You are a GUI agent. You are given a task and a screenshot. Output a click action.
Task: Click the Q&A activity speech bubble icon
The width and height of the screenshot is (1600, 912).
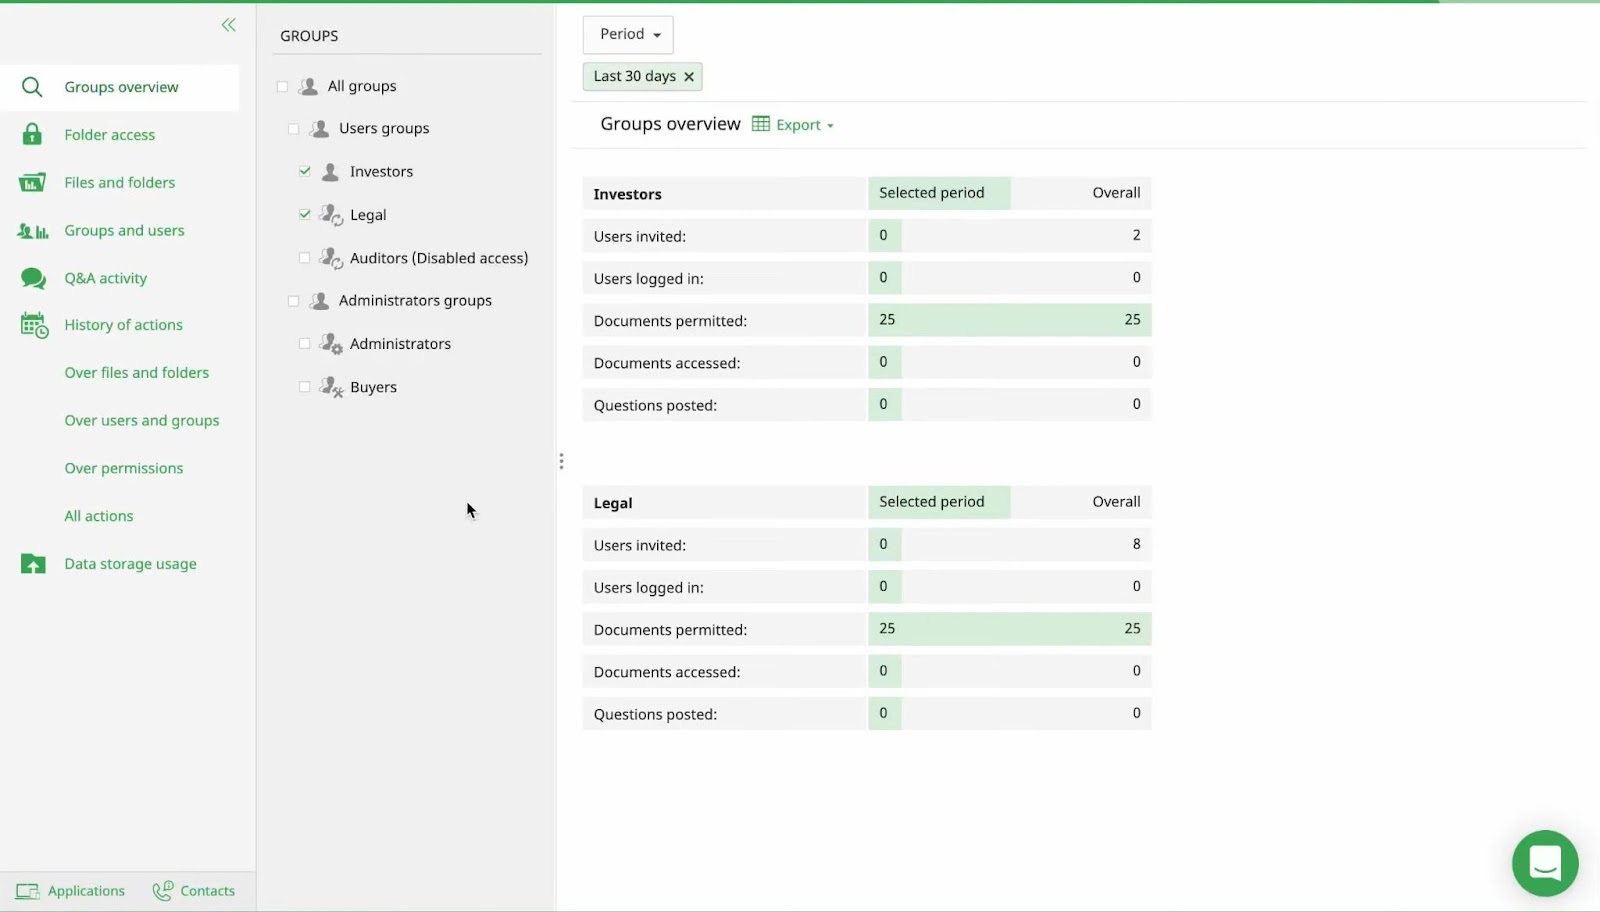tap(33, 278)
